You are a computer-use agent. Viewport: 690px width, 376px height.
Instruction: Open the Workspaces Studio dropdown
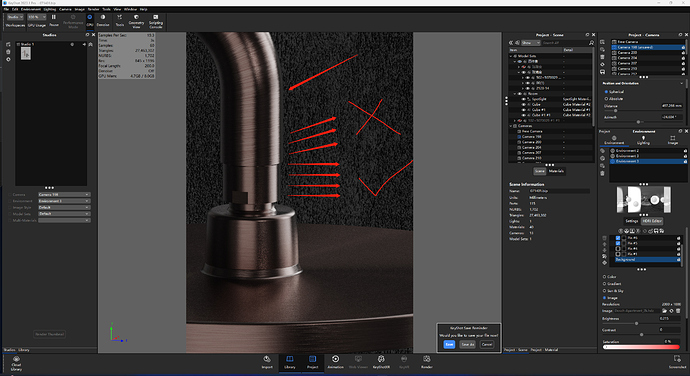[15, 17]
